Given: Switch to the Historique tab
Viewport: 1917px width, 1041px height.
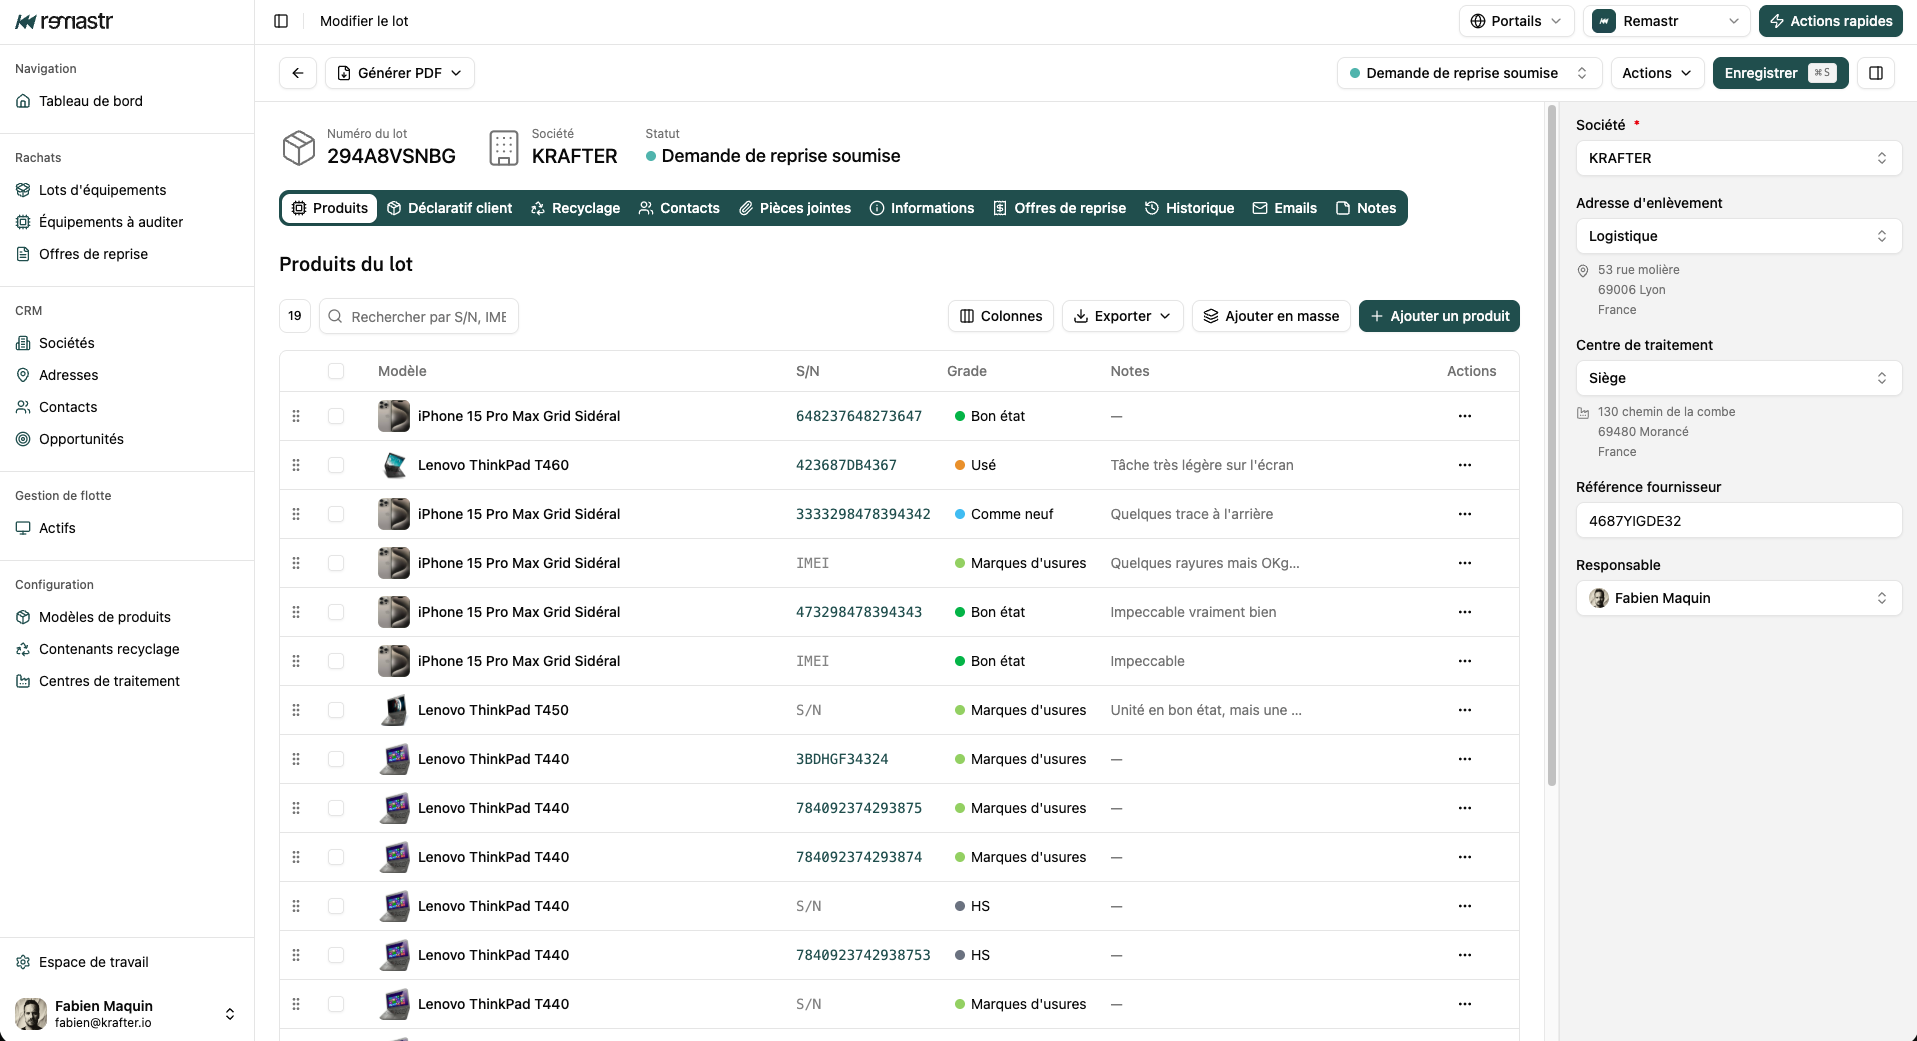Looking at the screenshot, I should click(x=1189, y=208).
